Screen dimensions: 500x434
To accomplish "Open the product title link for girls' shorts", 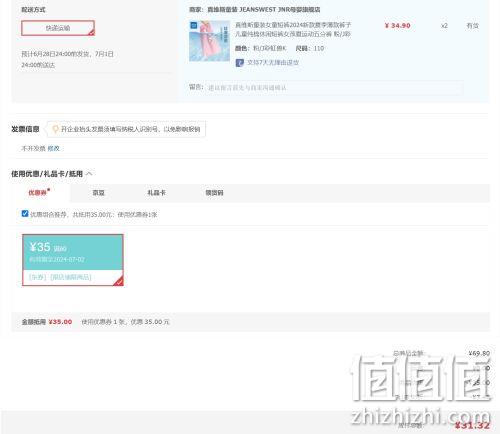I will pos(293,29).
